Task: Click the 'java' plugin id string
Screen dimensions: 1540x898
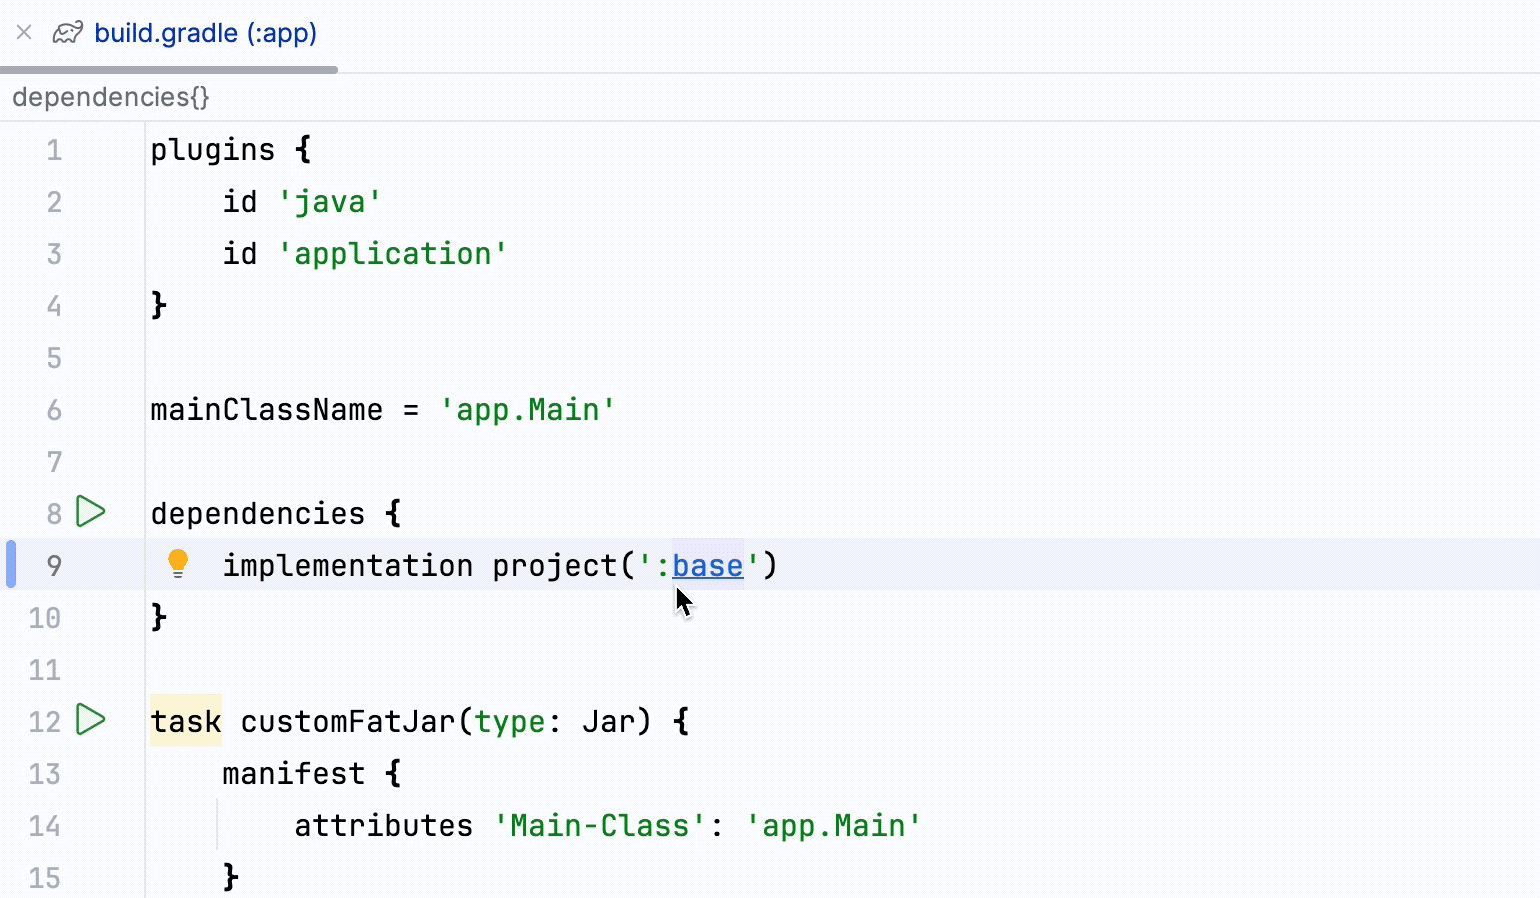Action: [330, 201]
